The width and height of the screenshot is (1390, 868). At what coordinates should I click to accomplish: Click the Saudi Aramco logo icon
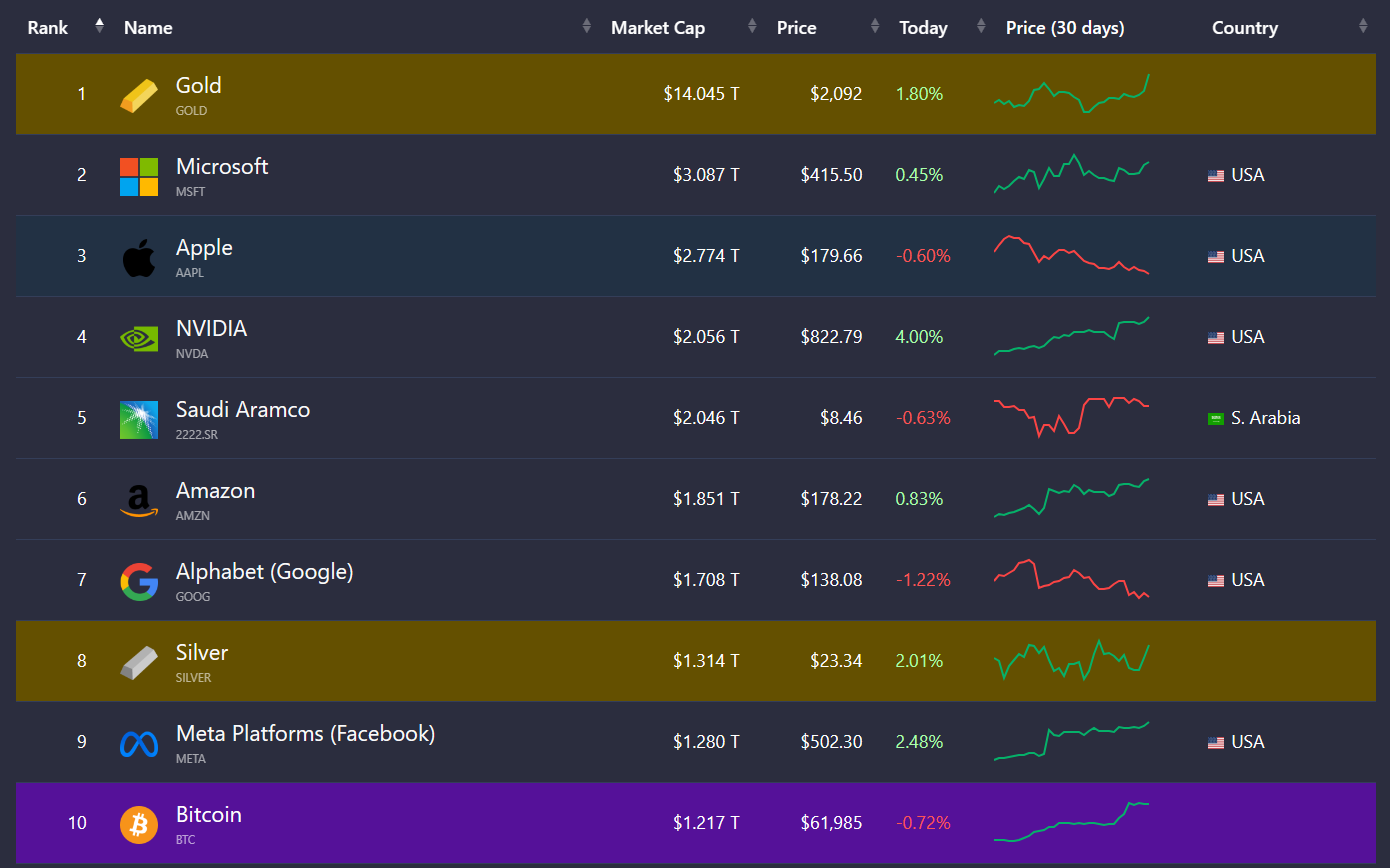139,419
